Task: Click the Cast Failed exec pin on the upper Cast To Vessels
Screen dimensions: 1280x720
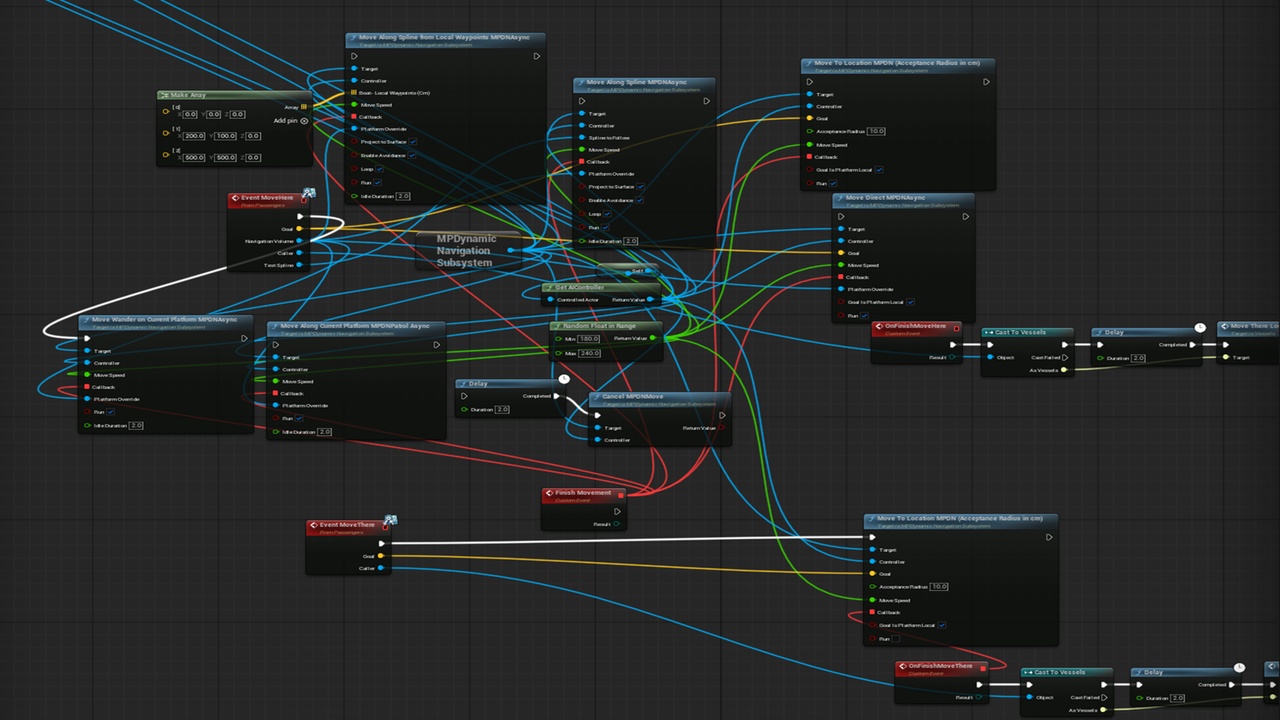Action: (x=1064, y=357)
